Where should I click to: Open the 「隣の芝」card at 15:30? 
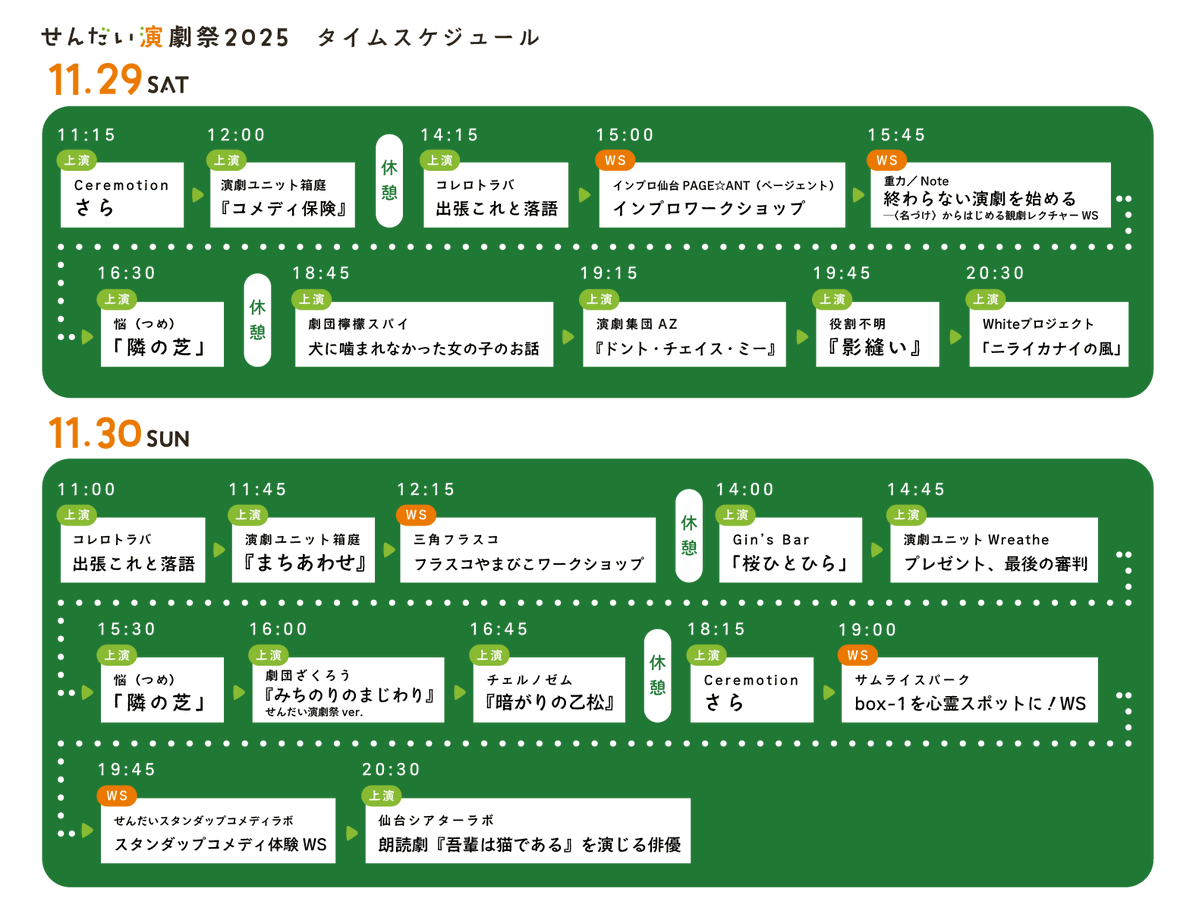pyautogui.click(x=162, y=690)
